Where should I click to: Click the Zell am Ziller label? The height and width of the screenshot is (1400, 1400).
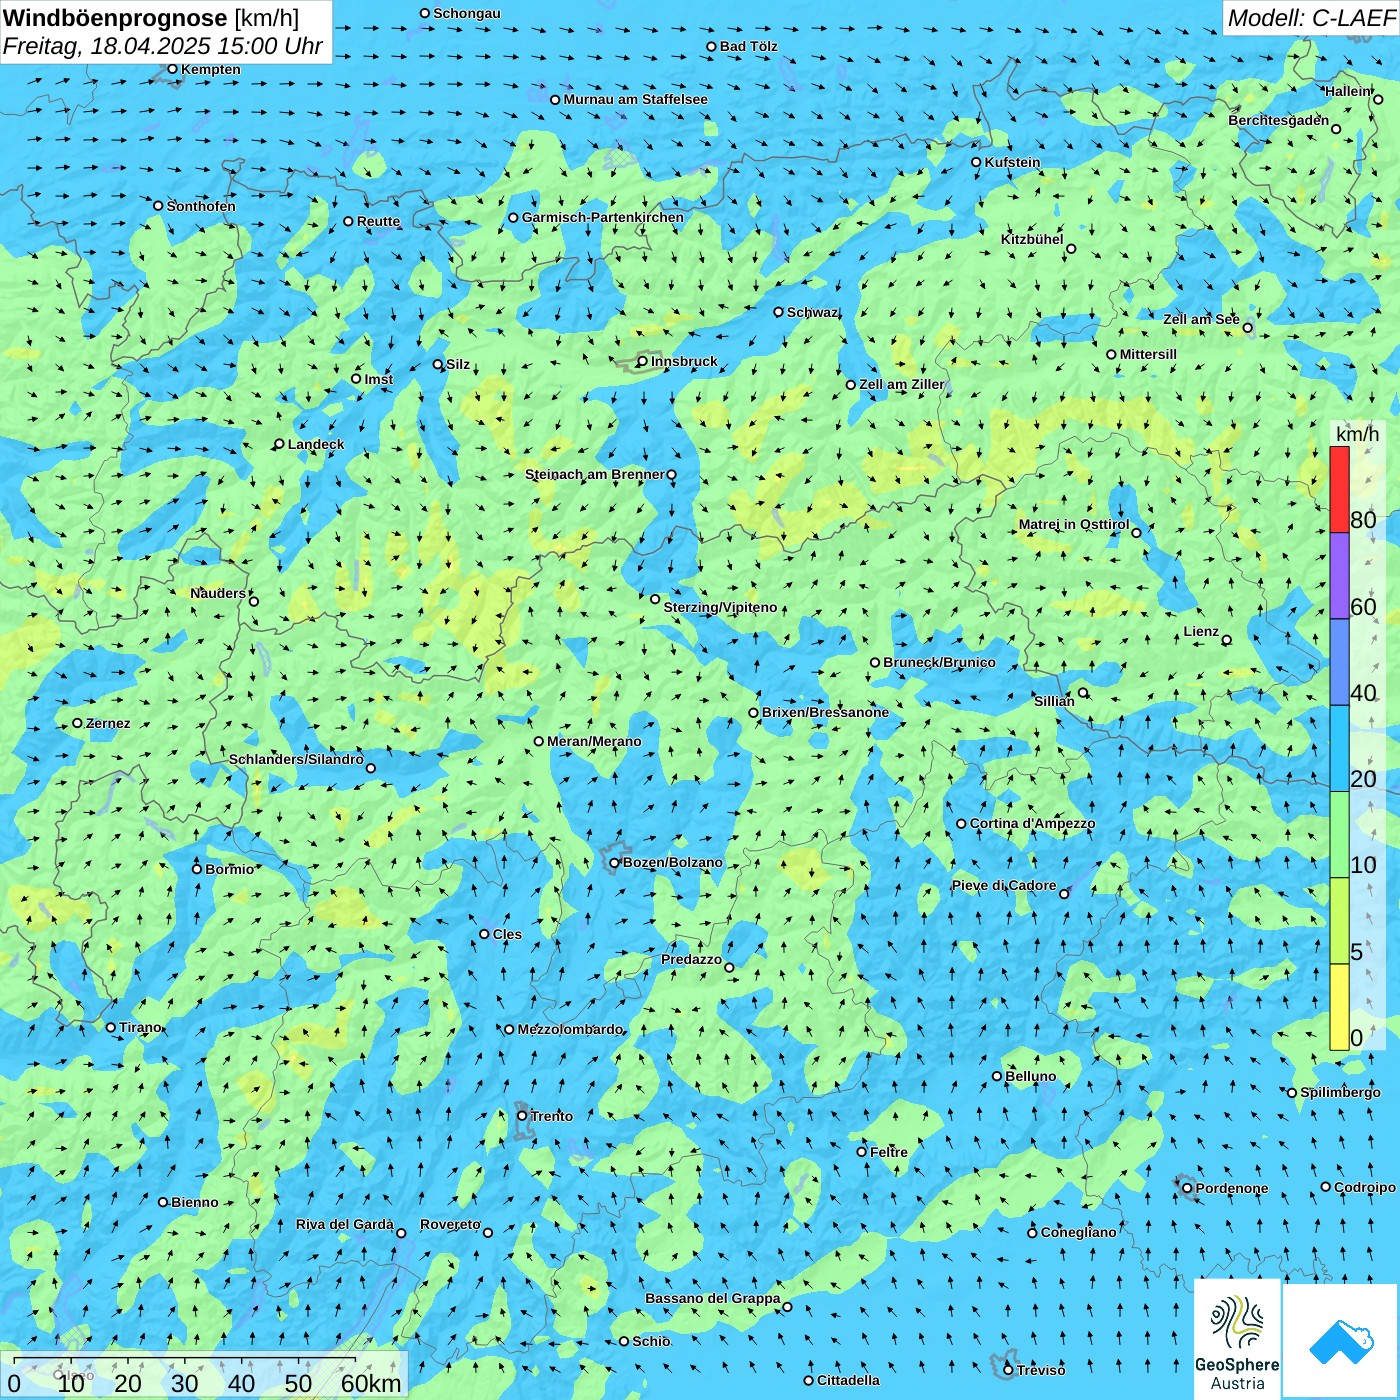pyautogui.click(x=901, y=385)
